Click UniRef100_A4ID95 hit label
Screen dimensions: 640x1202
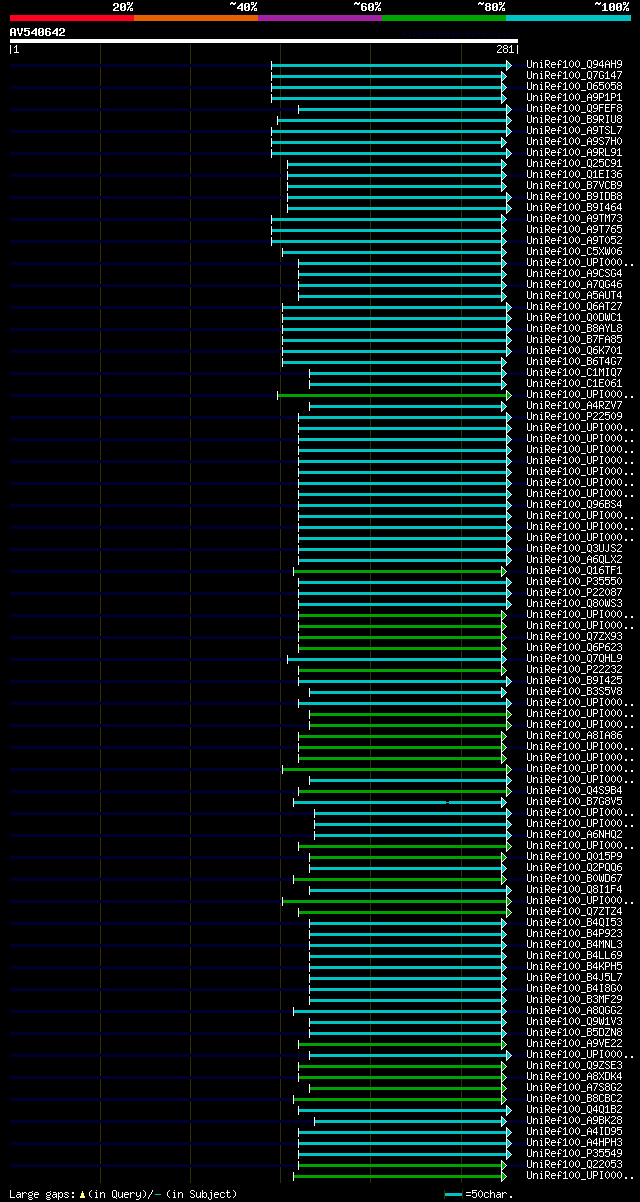tap(574, 1131)
